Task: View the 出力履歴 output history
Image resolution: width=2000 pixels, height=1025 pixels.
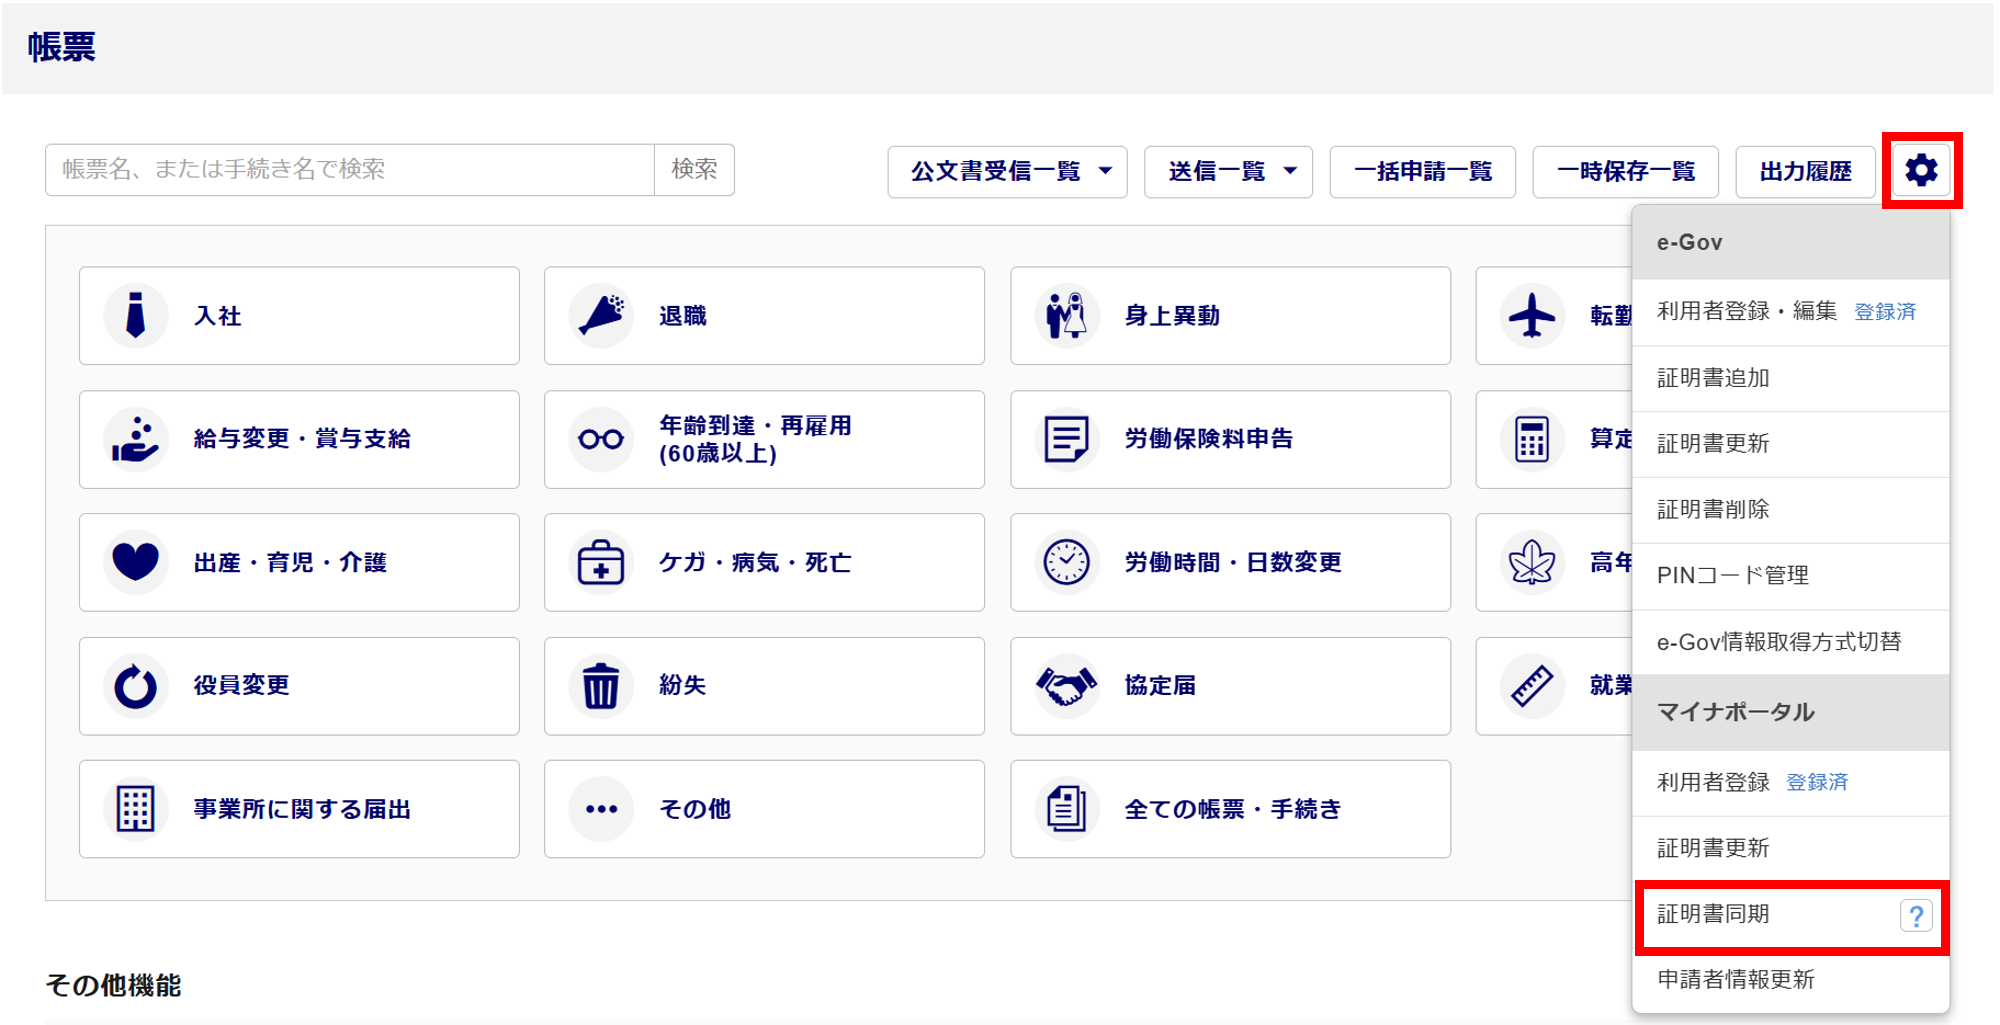Action: [x=1805, y=172]
